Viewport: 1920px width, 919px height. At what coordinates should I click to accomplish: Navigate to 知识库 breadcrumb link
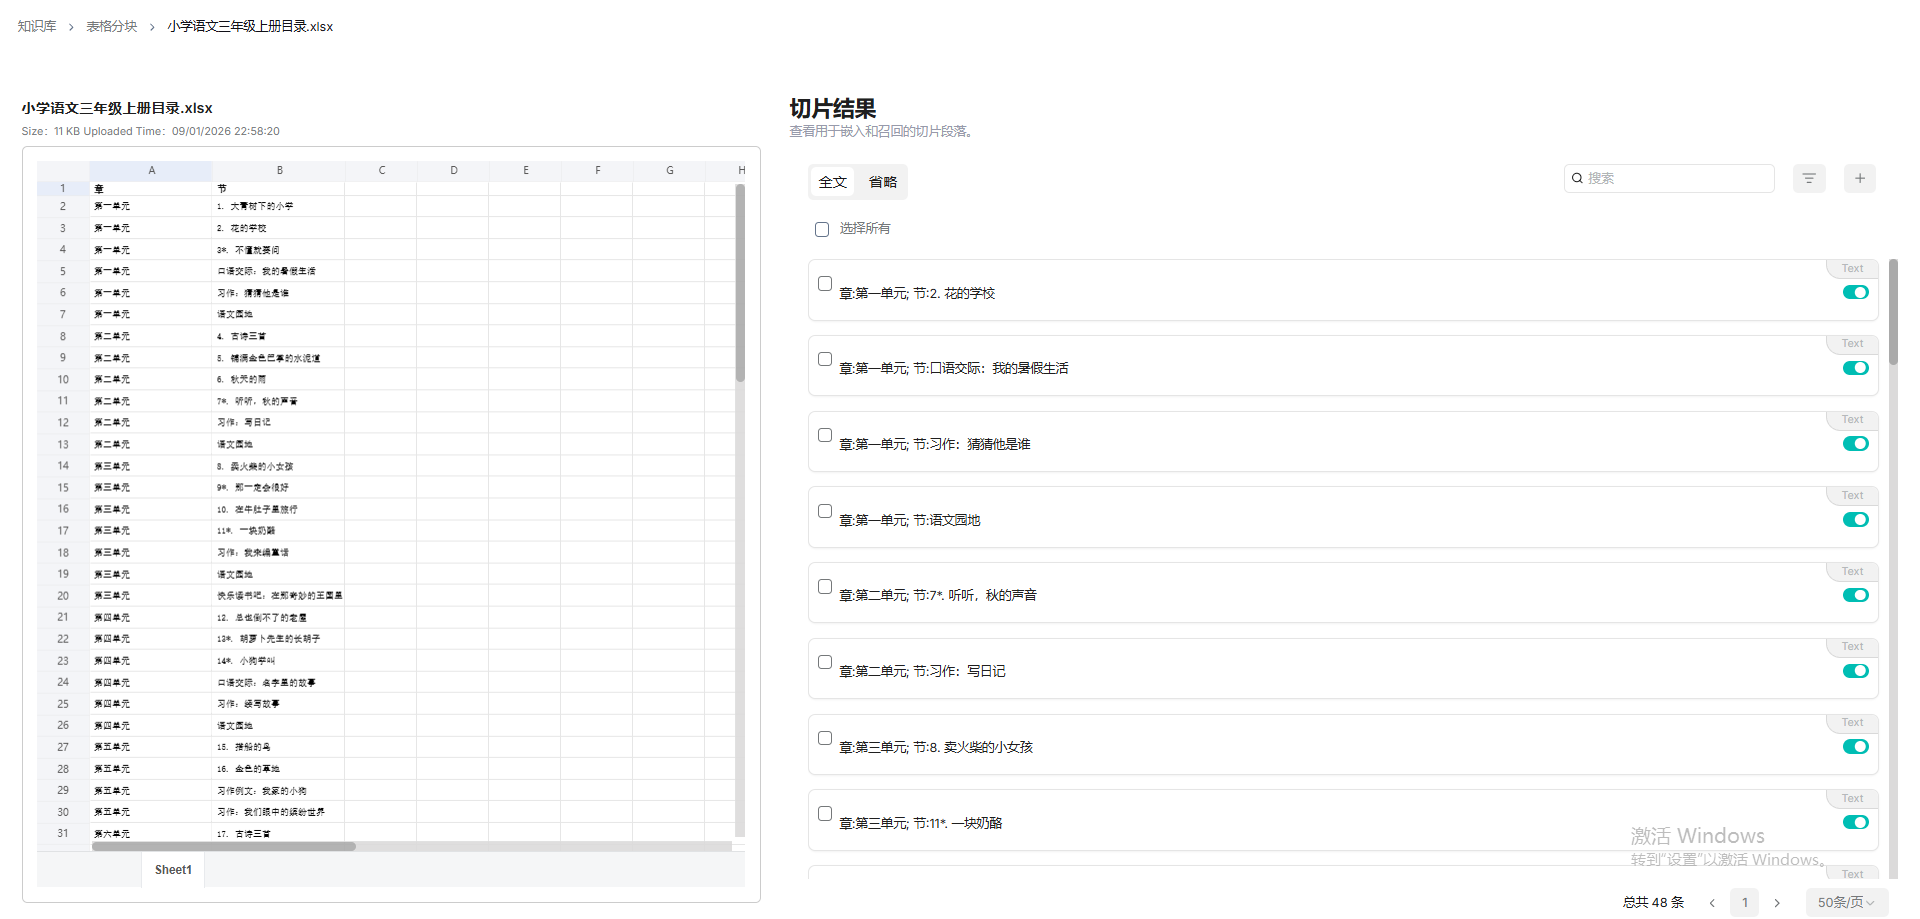point(37,26)
